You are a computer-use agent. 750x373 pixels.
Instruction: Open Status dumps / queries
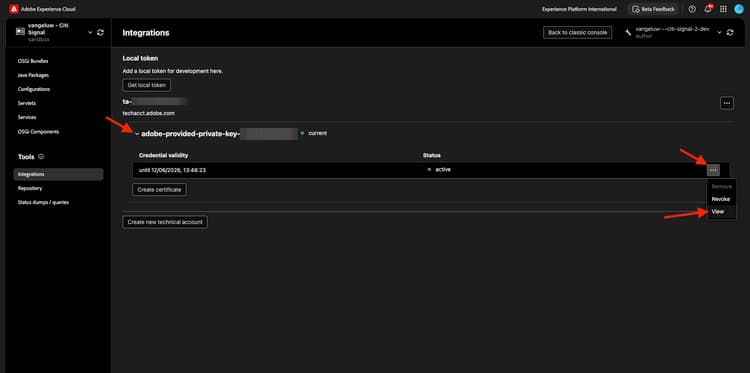[x=43, y=202]
